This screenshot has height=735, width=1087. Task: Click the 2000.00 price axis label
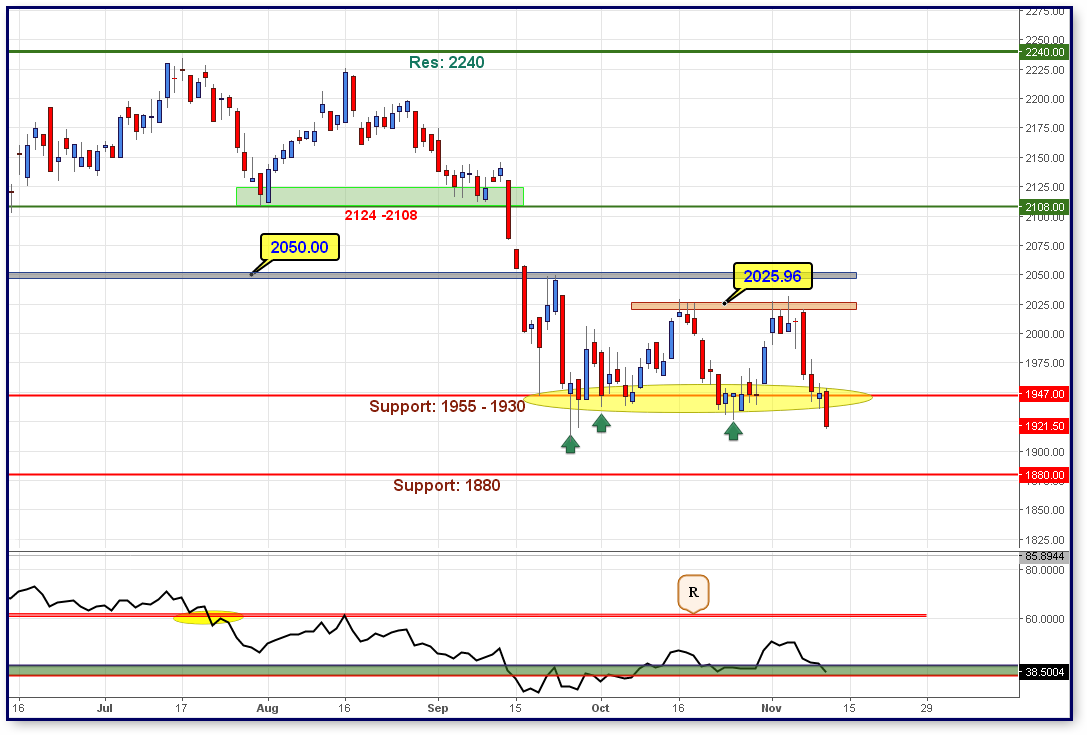point(1045,334)
